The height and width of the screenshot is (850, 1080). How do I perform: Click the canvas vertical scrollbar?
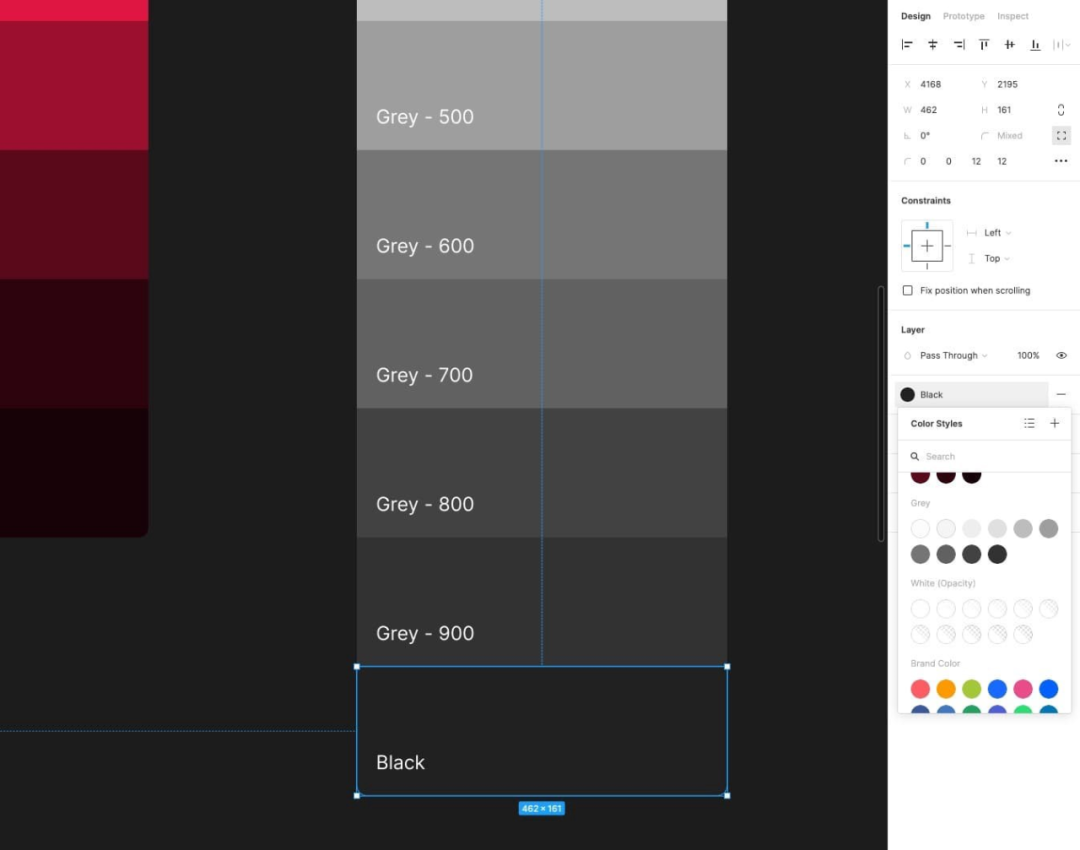[880, 413]
